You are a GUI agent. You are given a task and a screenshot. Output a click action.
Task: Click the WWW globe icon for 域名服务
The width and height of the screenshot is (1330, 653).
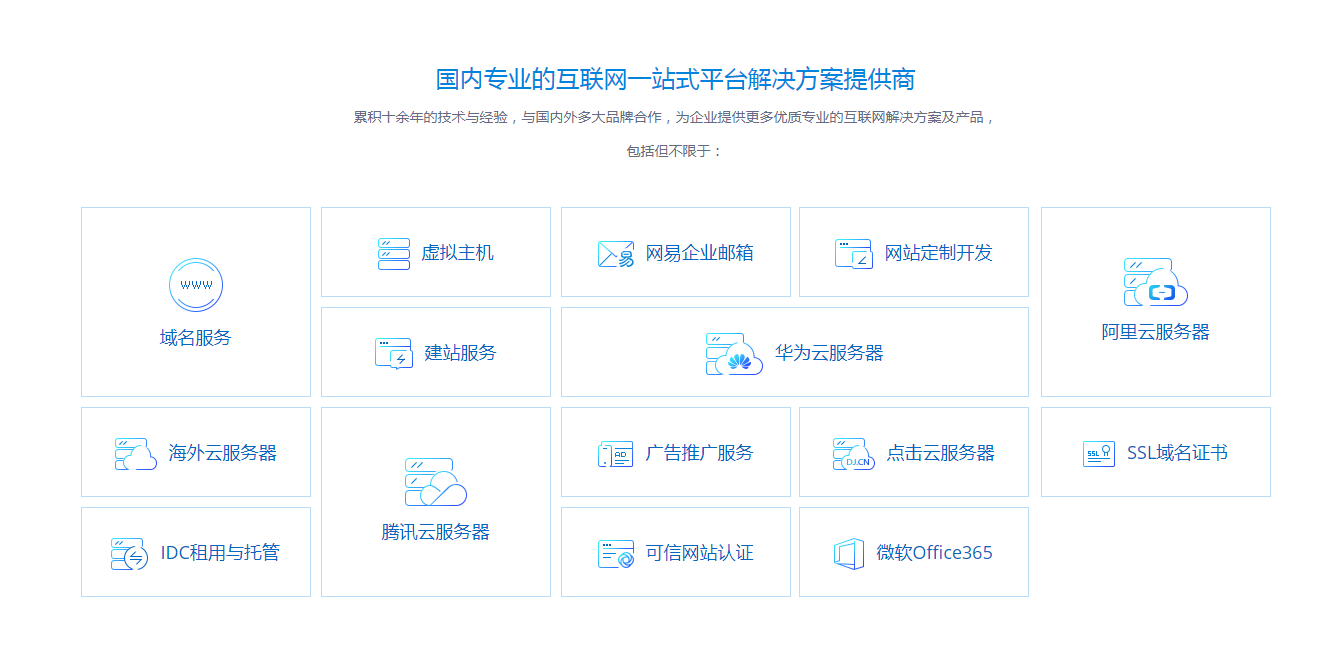point(195,285)
